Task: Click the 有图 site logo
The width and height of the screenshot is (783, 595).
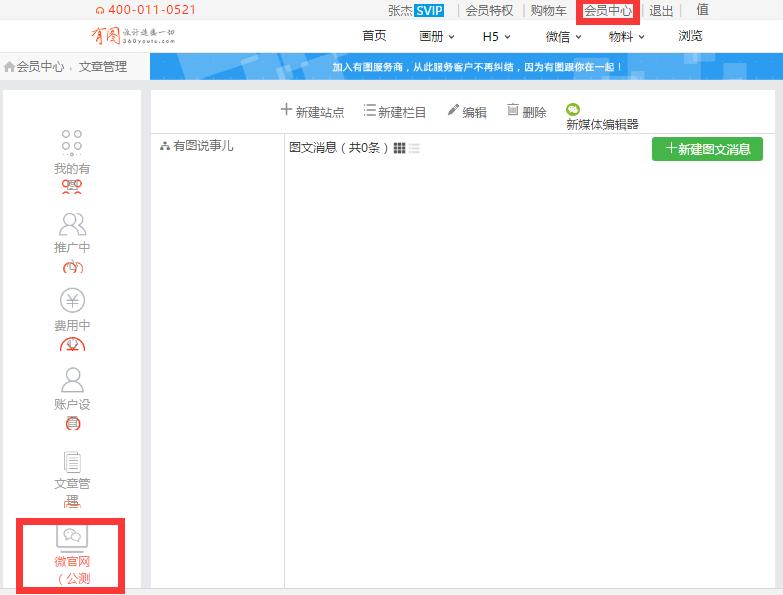Action: (133, 35)
